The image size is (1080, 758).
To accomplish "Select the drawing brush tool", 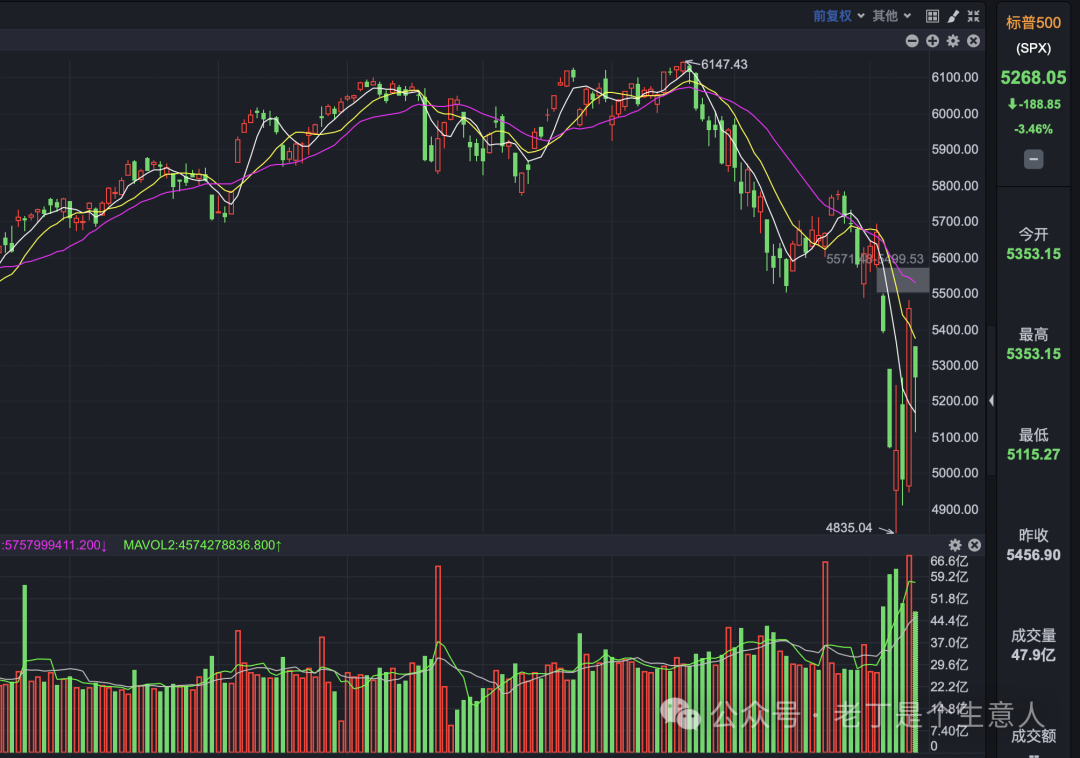I will coord(953,16).
